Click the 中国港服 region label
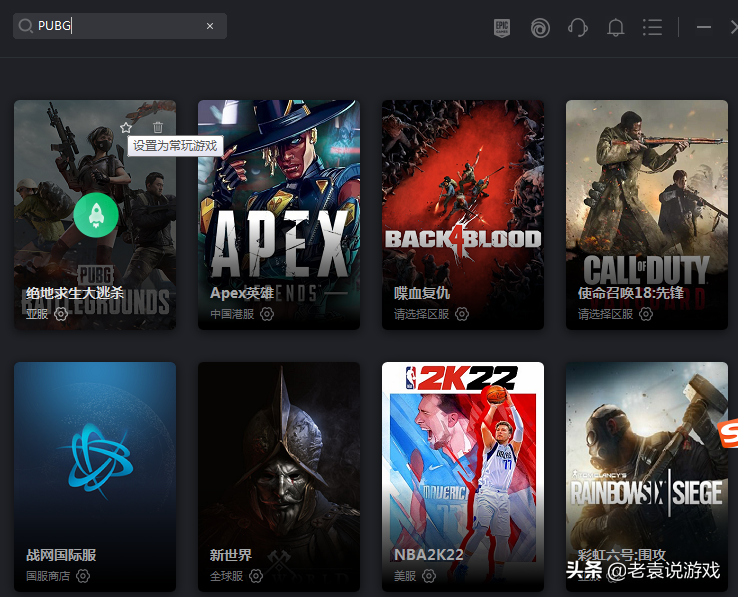 point(232,314)
